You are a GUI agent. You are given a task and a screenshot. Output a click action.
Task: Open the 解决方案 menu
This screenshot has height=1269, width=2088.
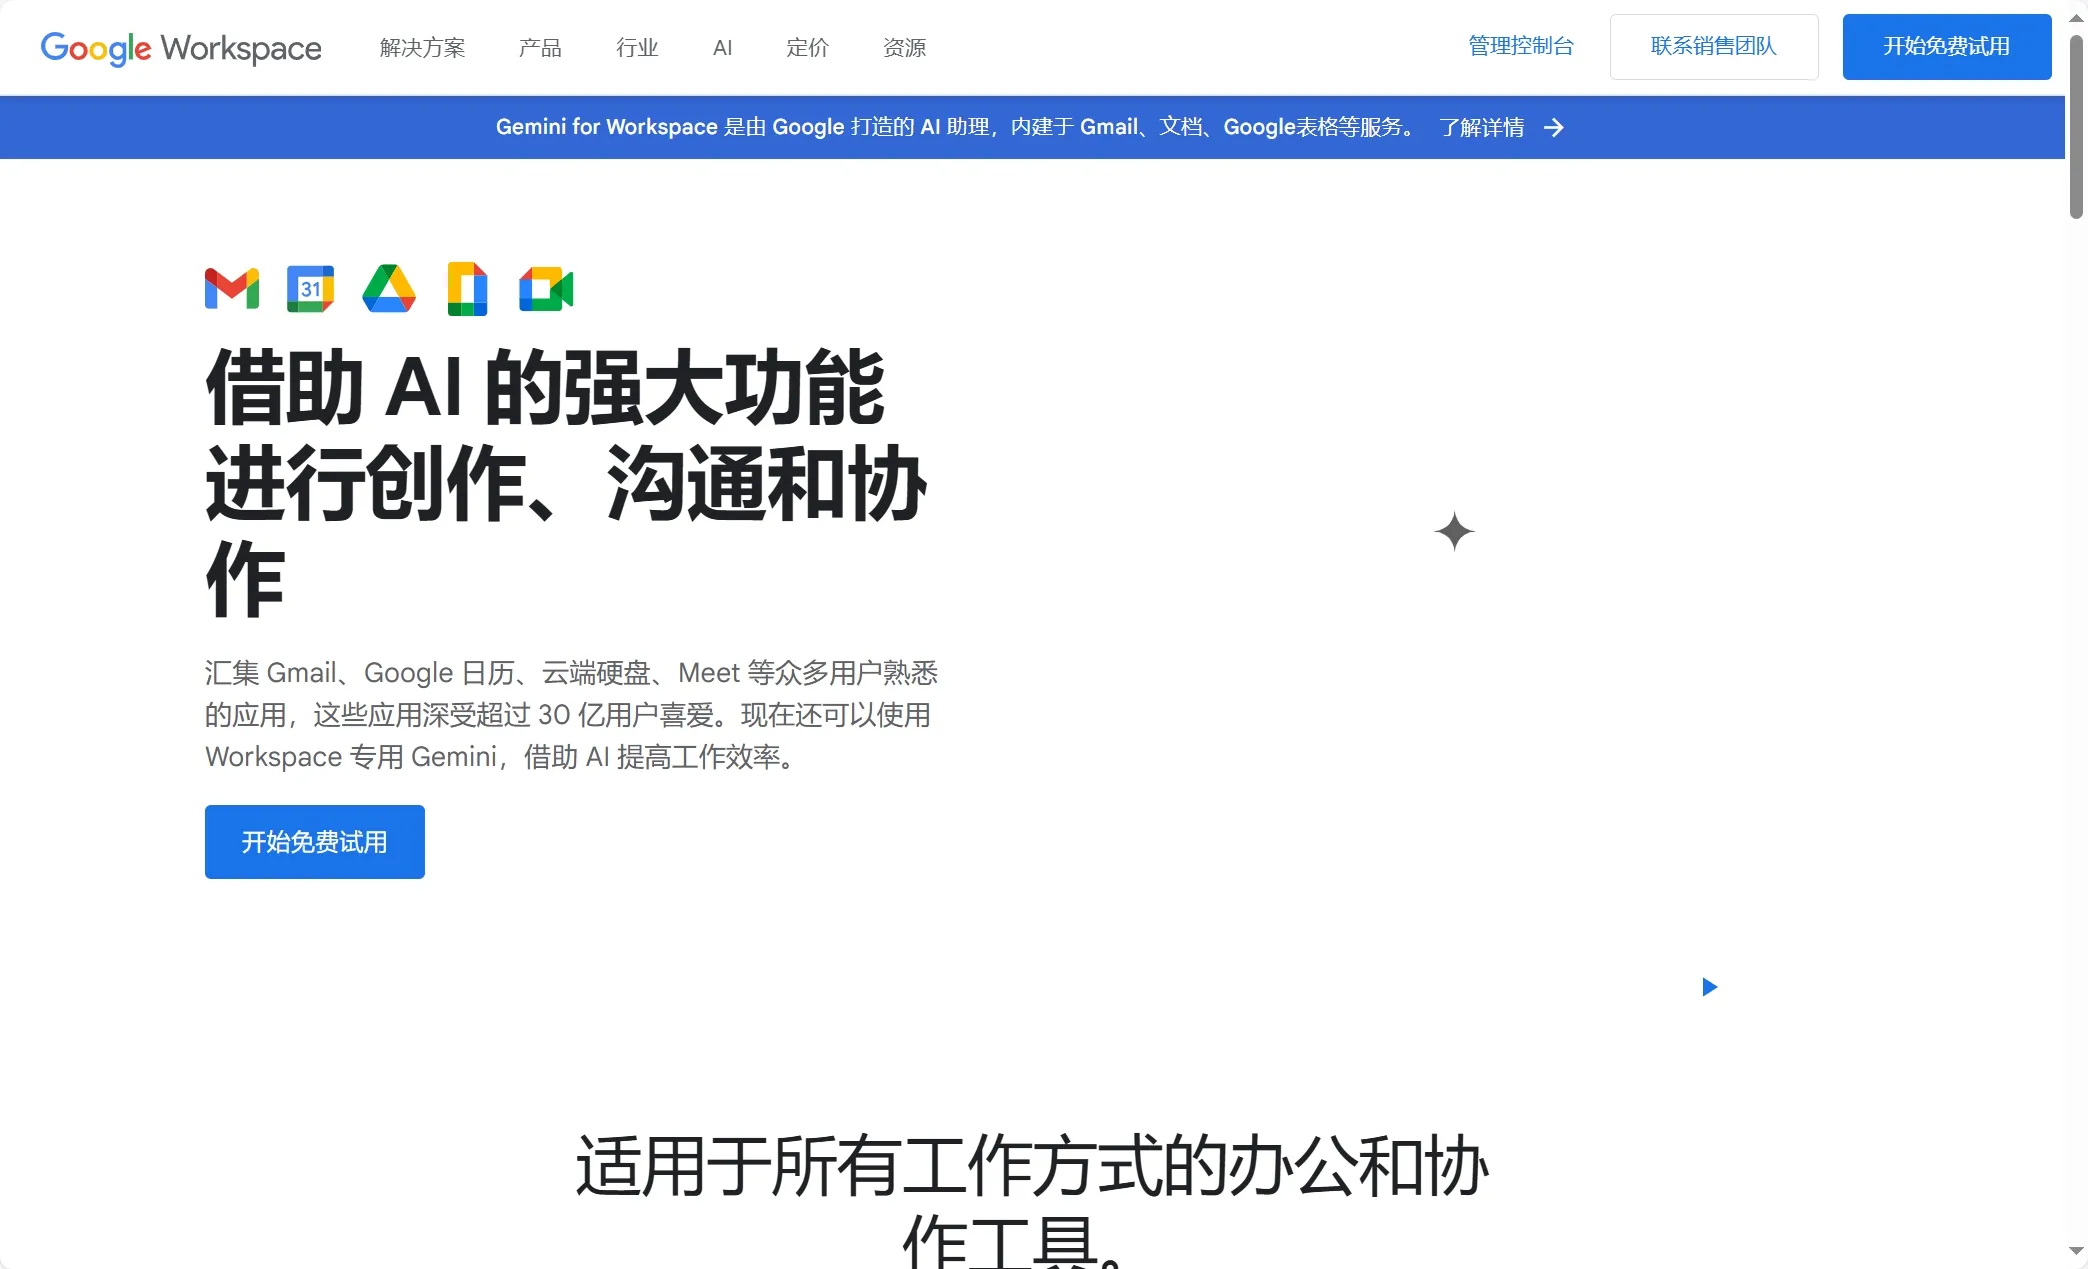tap(423, 47)
